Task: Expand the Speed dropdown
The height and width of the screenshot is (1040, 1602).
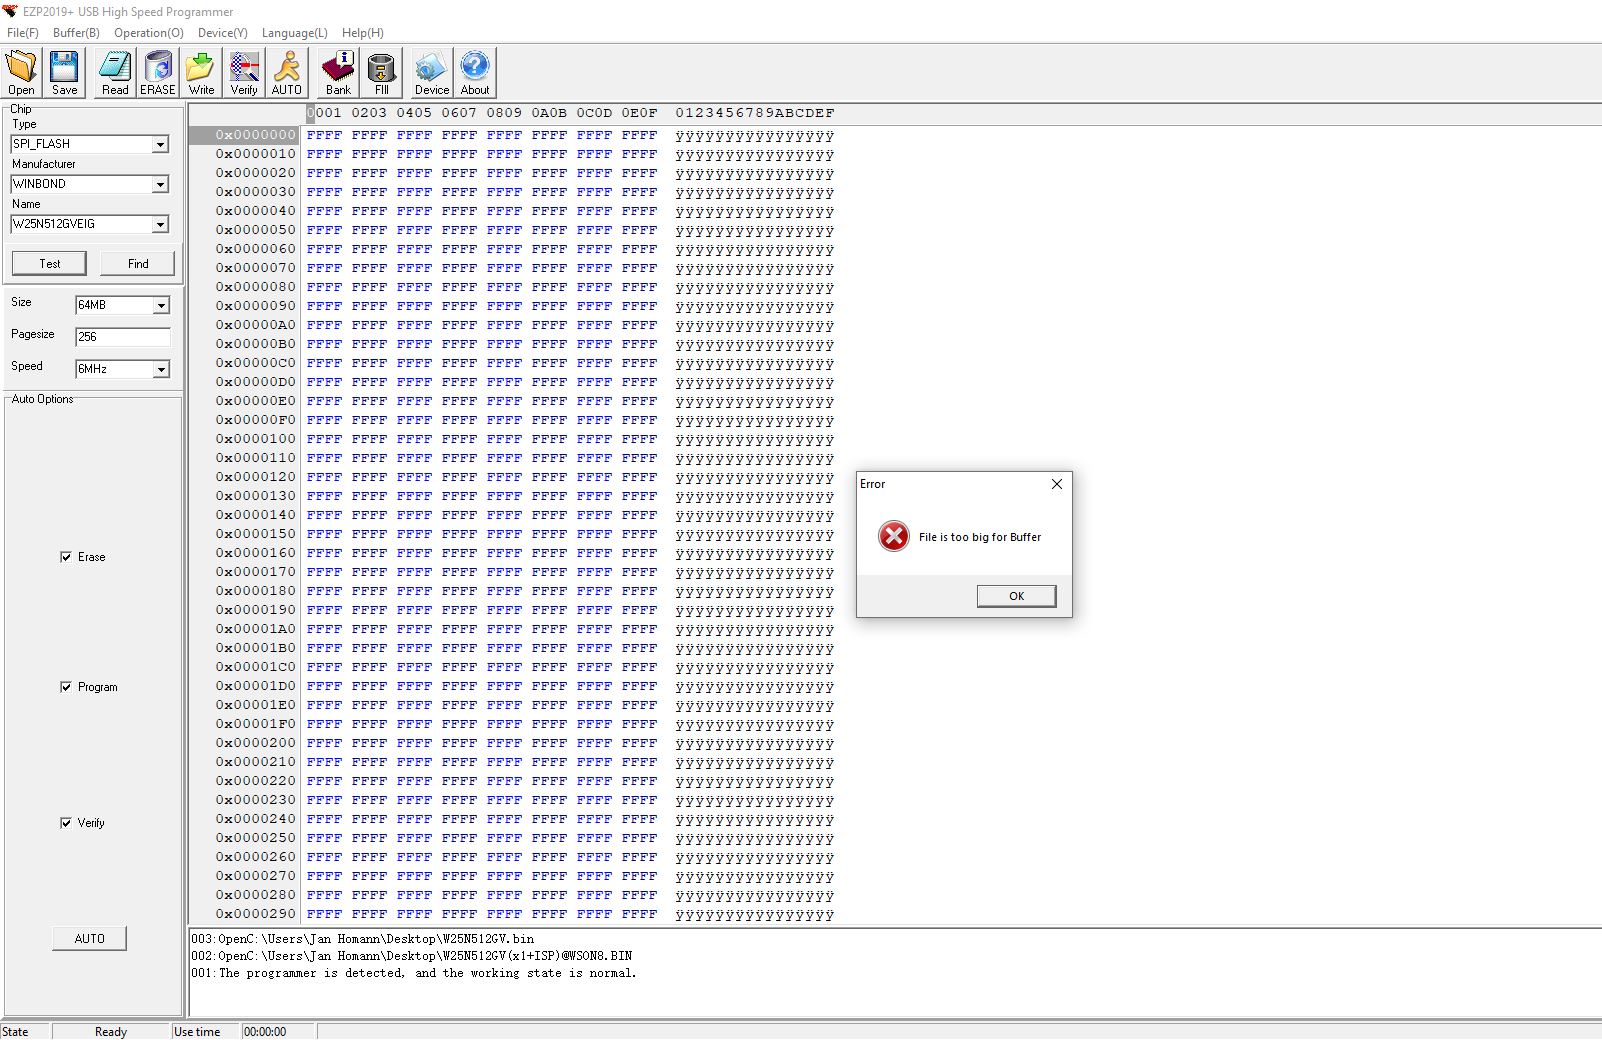Action: tap(161, 370)
